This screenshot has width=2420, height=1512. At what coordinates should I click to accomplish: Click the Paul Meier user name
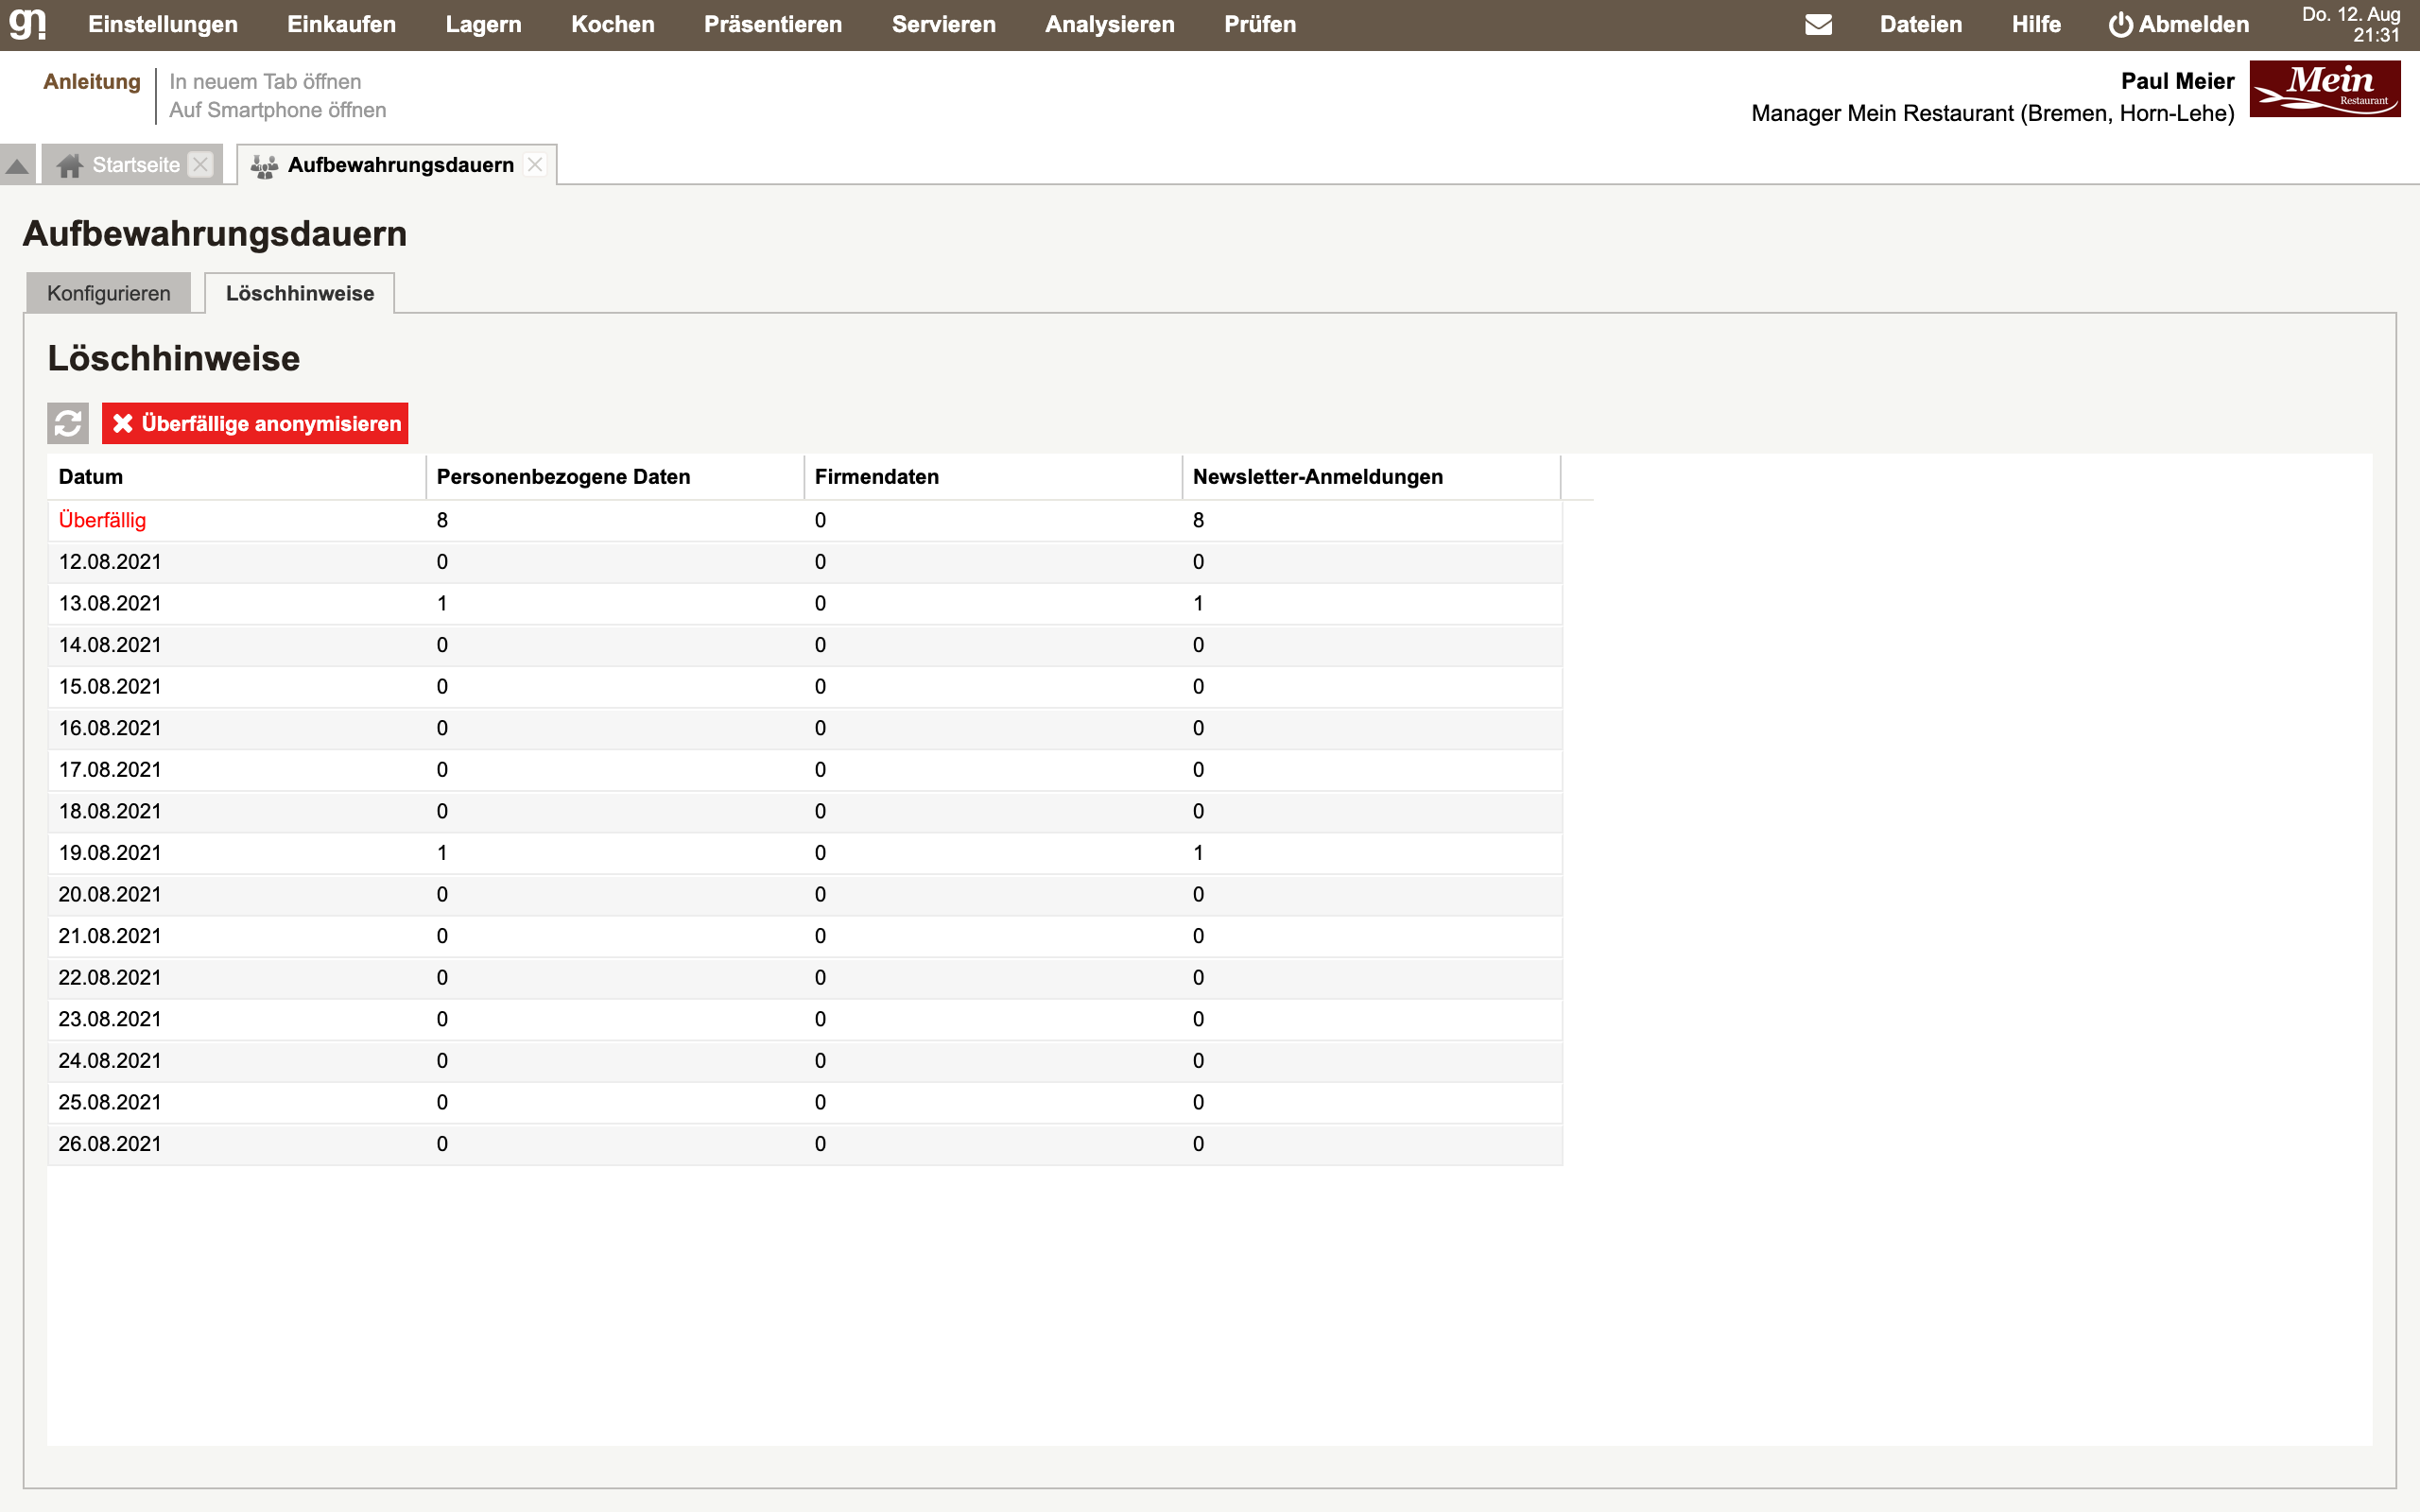2177,81
